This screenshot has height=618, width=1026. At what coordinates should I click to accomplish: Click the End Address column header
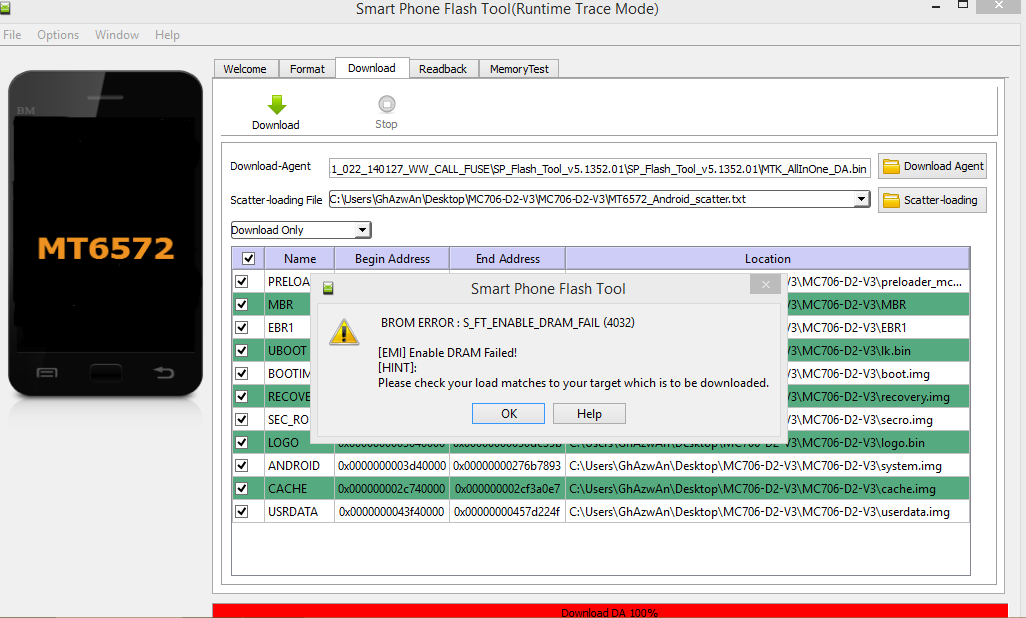tap(508, 259)
